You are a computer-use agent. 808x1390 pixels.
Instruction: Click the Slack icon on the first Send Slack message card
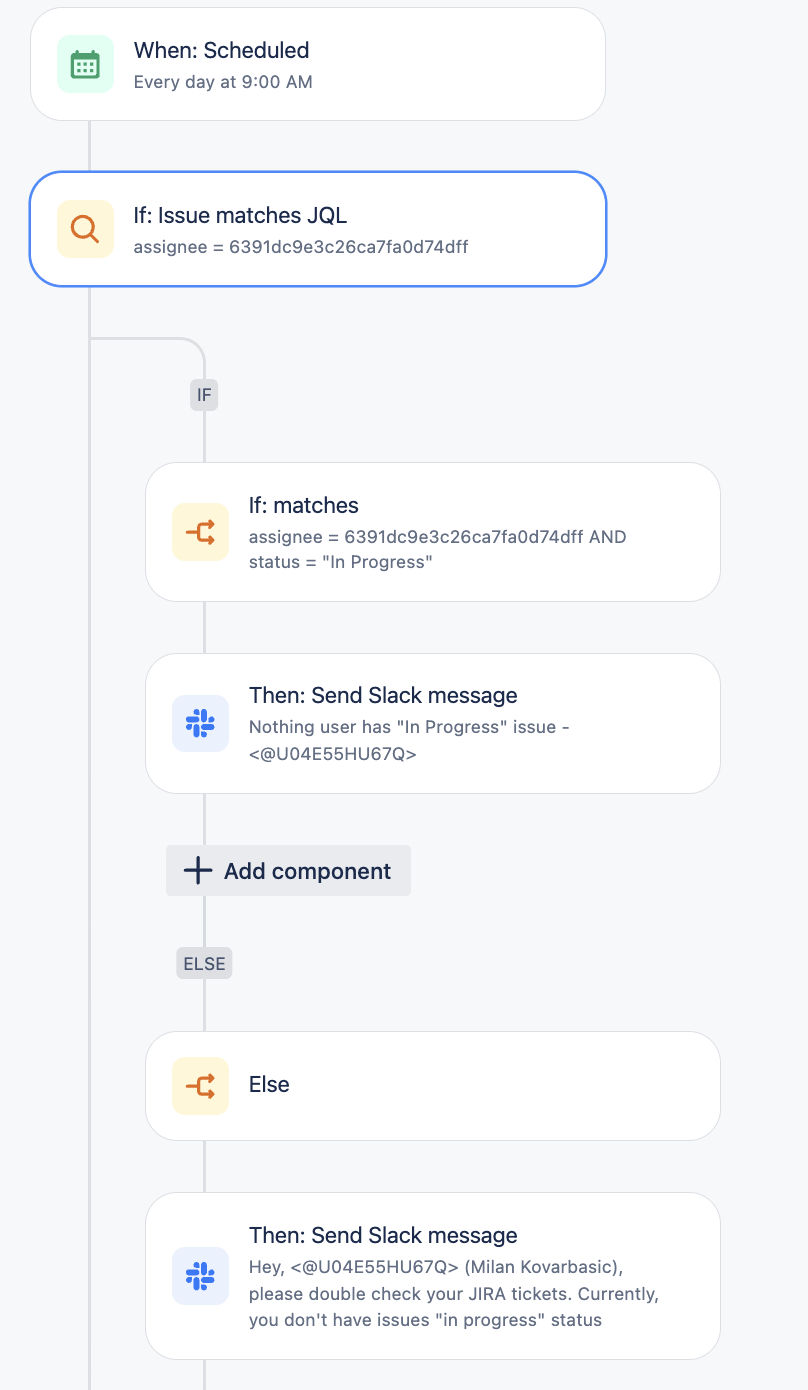(200, 723)
